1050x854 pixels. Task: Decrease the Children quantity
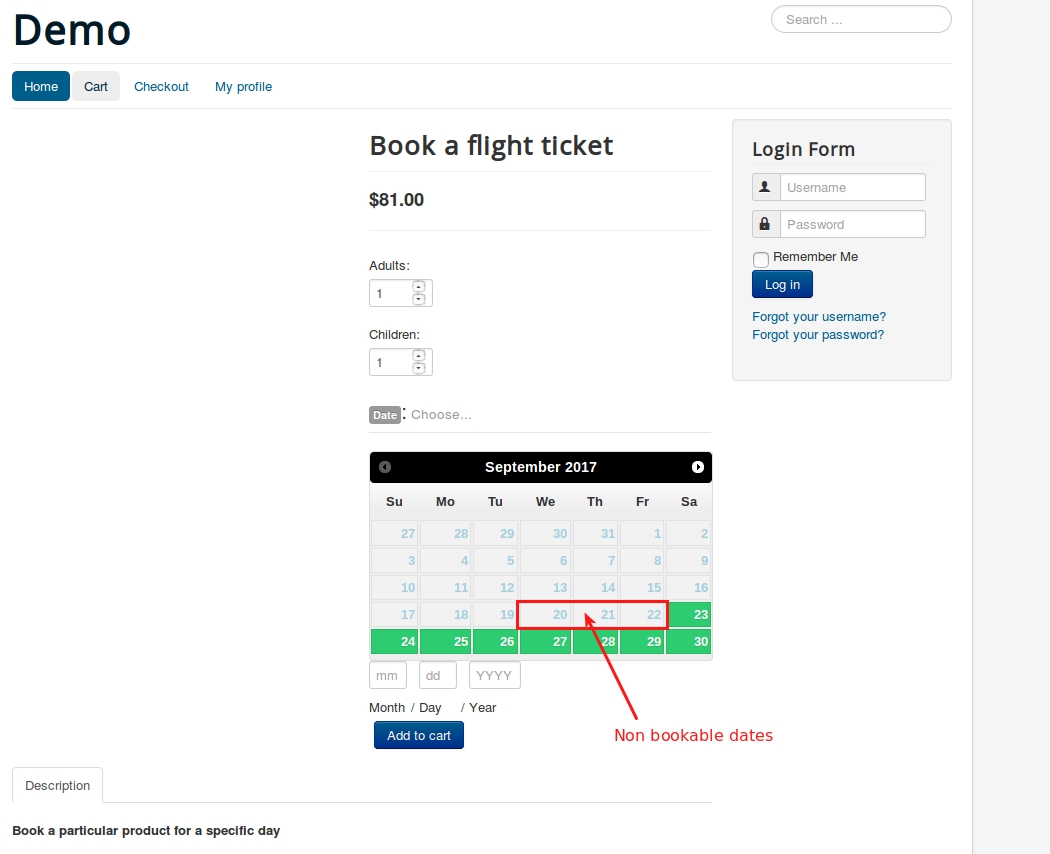[x=419, y=368]
